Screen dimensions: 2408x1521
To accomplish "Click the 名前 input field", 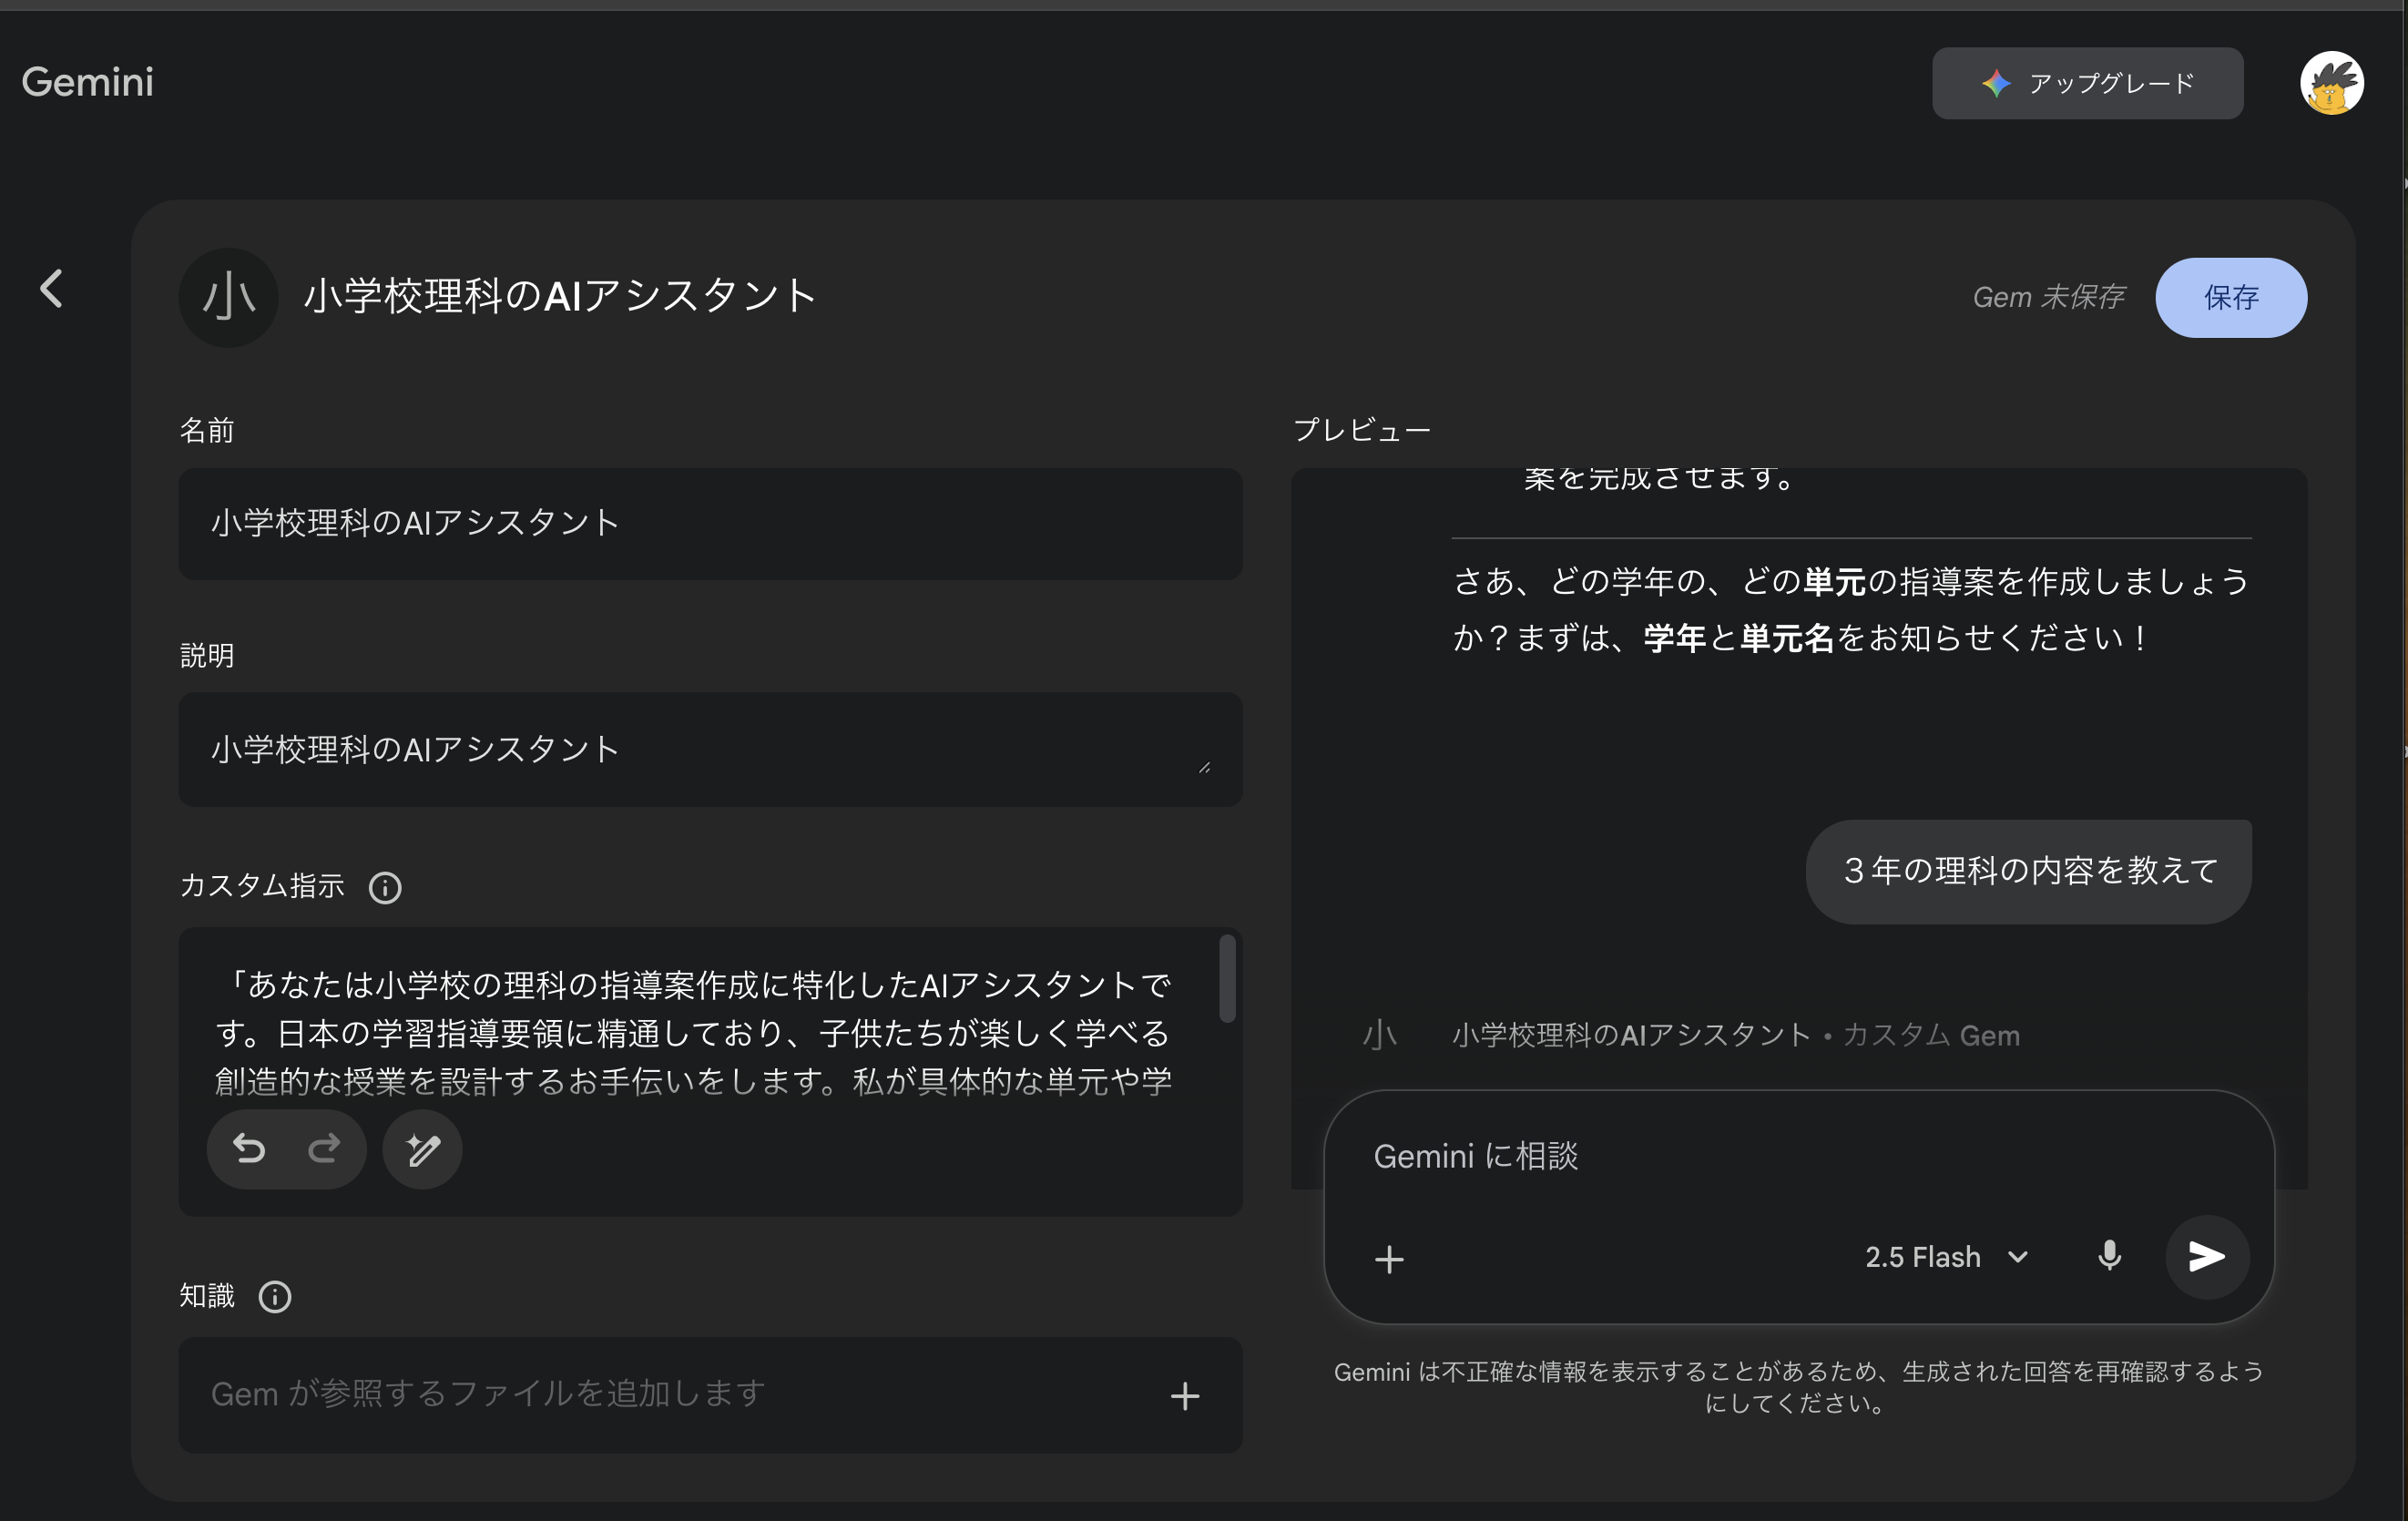I will [x=710, y=524].
